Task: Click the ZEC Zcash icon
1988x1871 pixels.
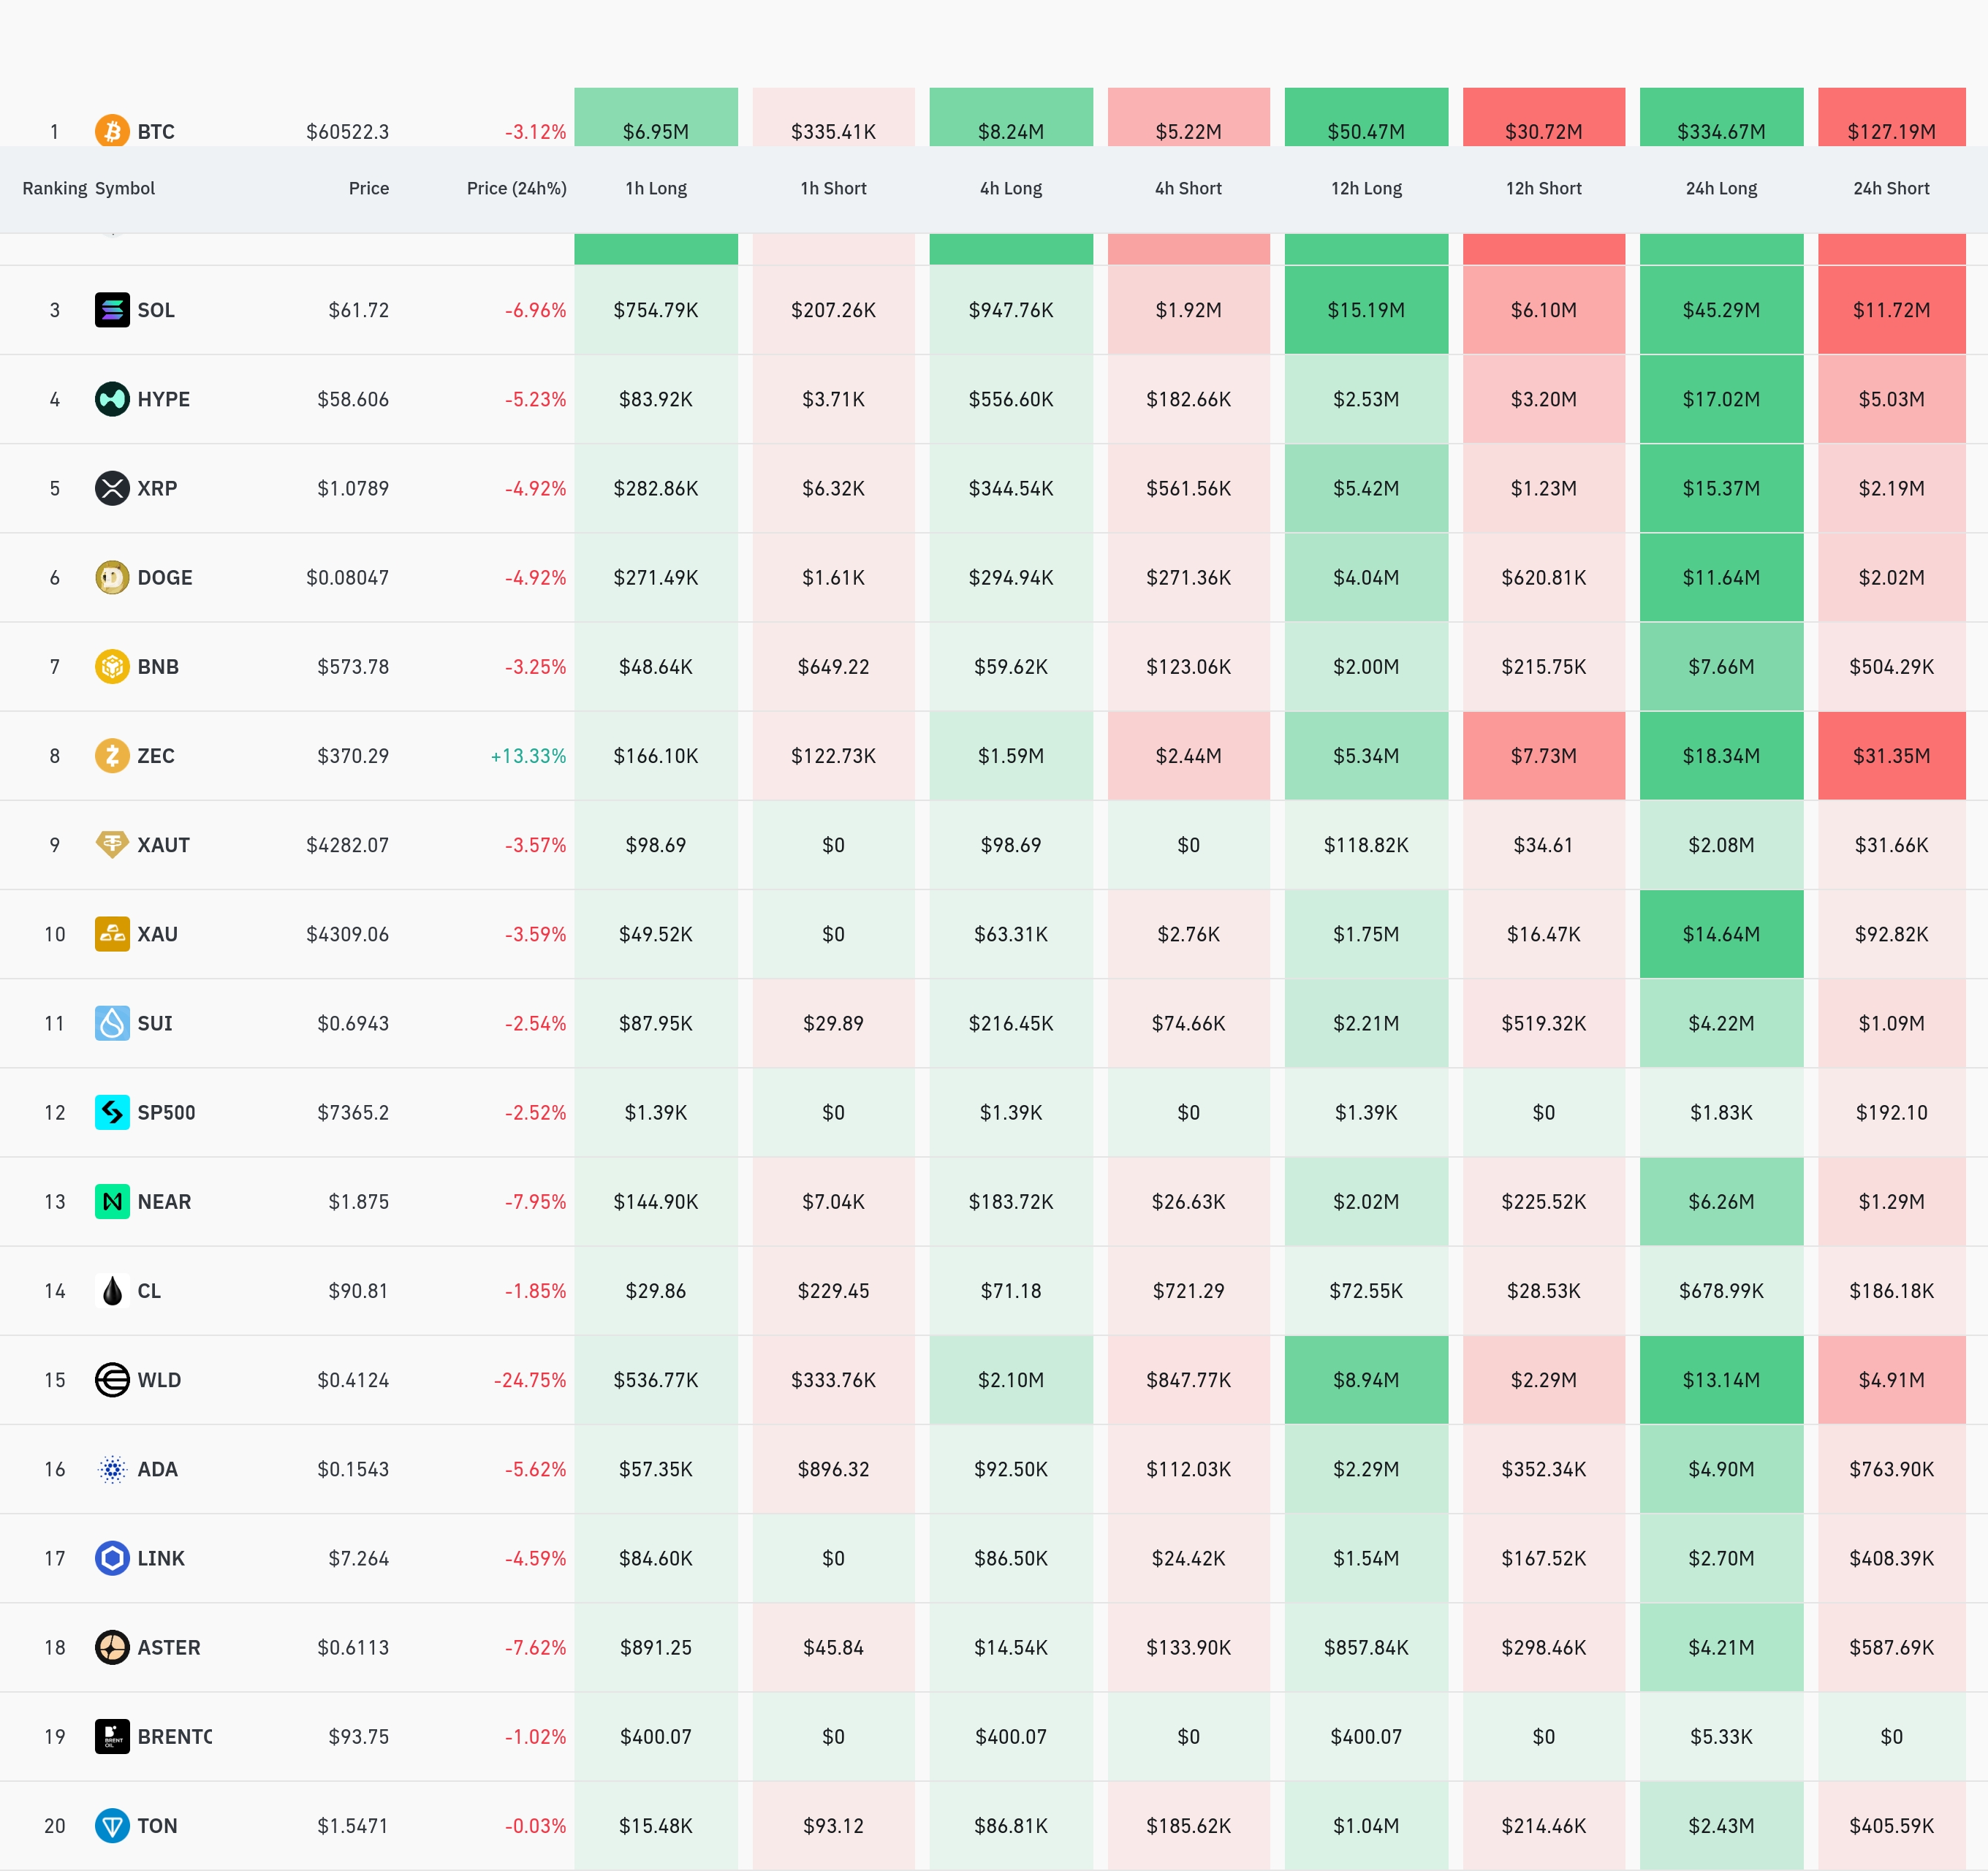Action: [x=112, y=755]
